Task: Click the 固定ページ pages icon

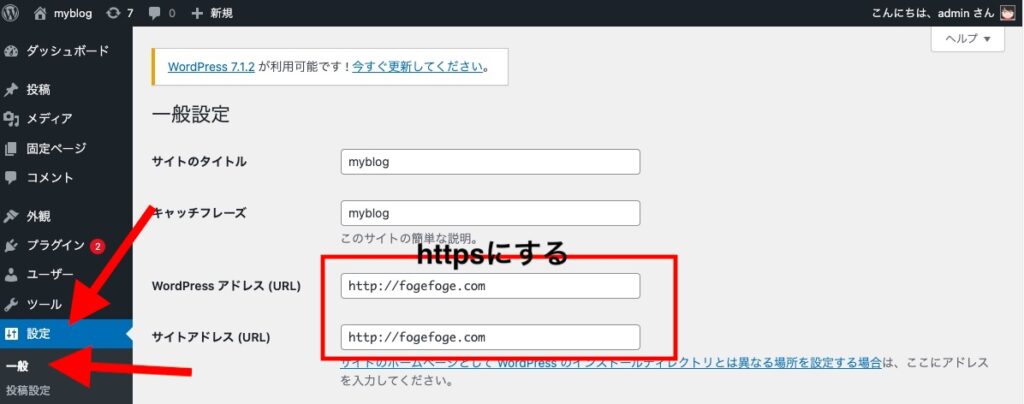Action: [11, 149]
